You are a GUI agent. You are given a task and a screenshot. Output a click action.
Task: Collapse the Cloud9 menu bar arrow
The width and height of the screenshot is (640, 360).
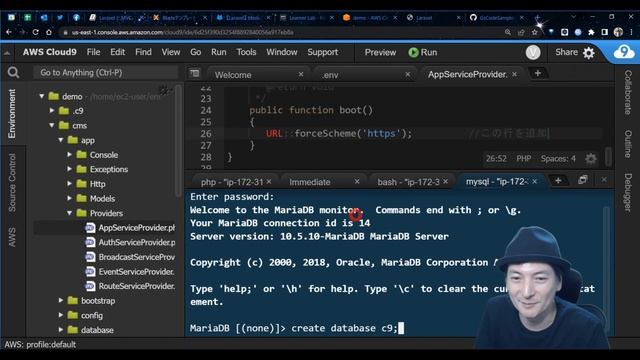pyautogui.click(x=7, y=53)
